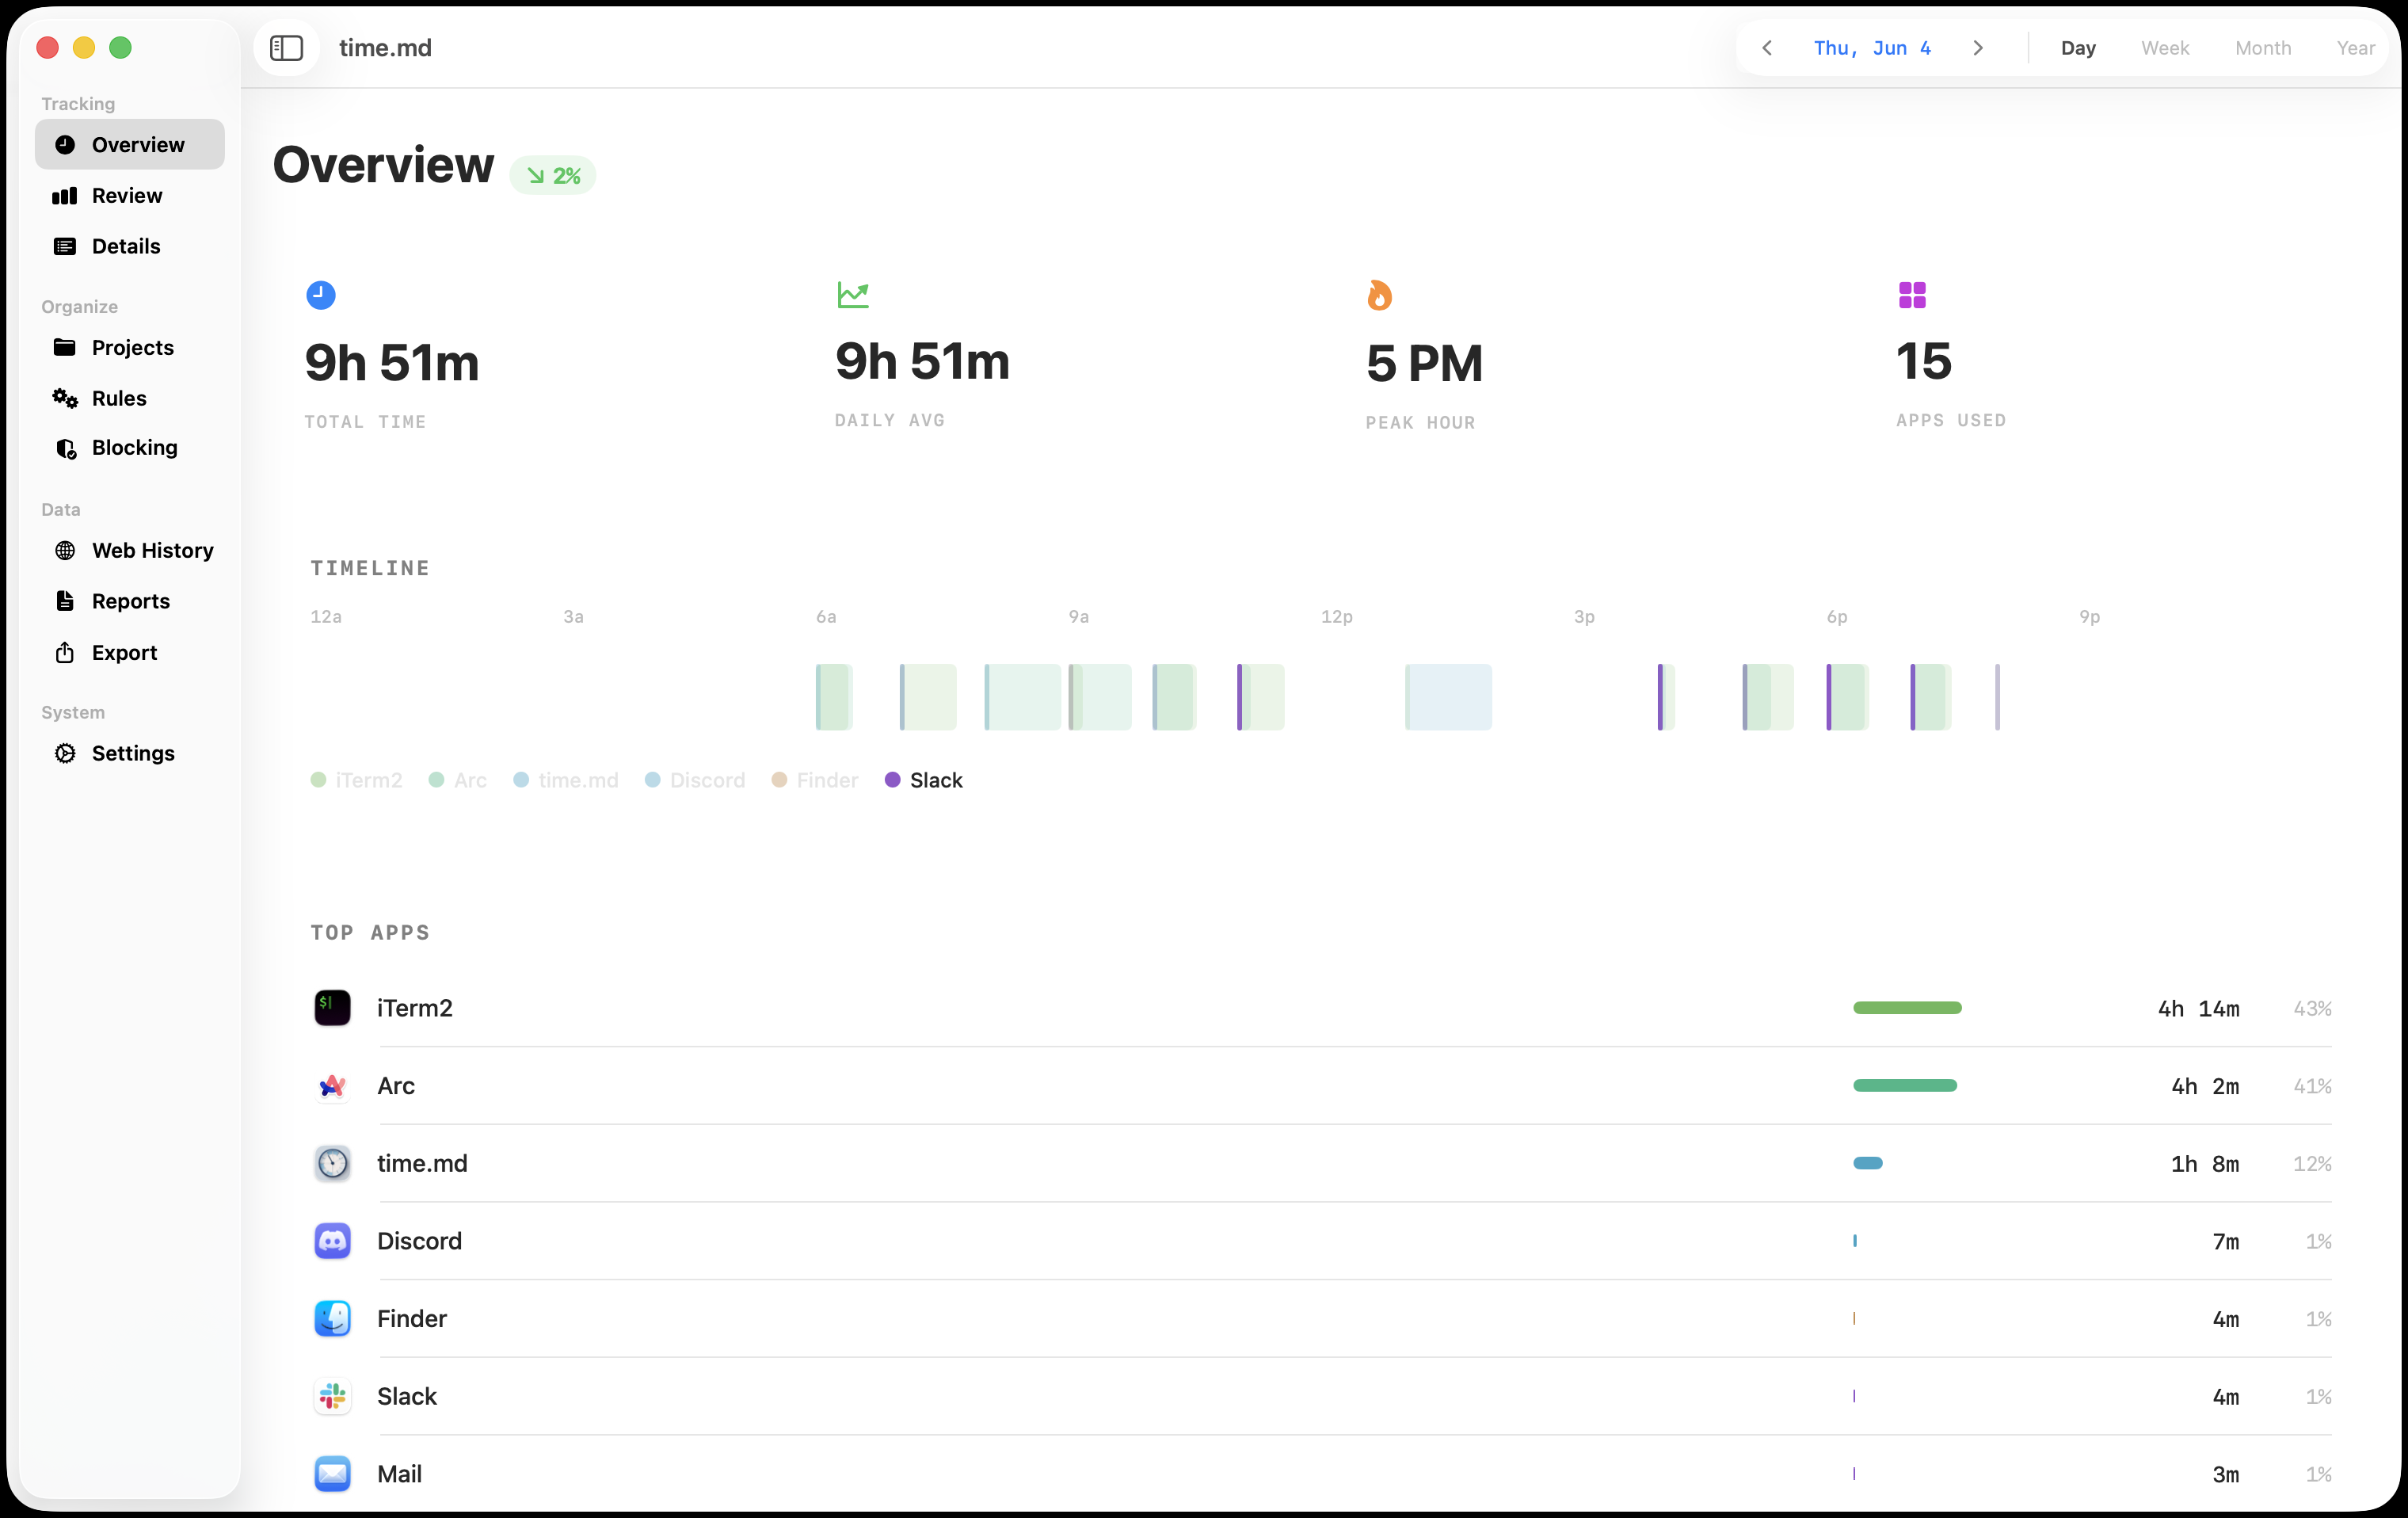The image size is (2408, 1518).
Task: Click the time.md window title
Action: [385, 48]
